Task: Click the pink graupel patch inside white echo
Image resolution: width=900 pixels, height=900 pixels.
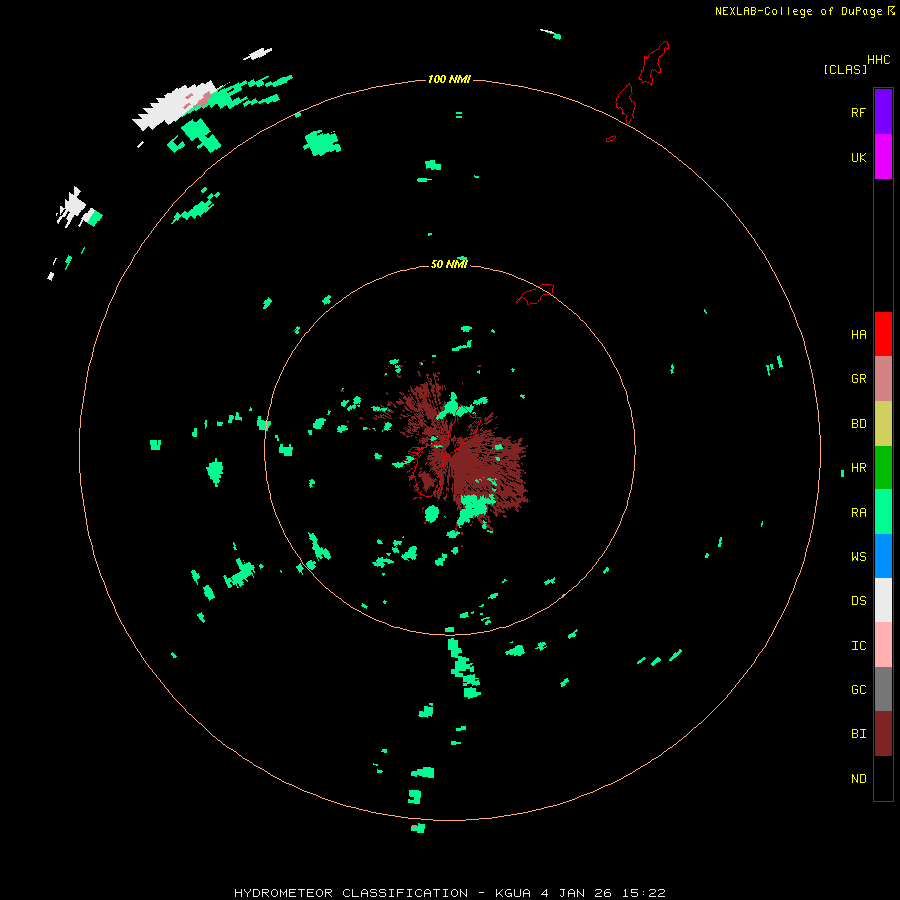Action: pos(198,101)
